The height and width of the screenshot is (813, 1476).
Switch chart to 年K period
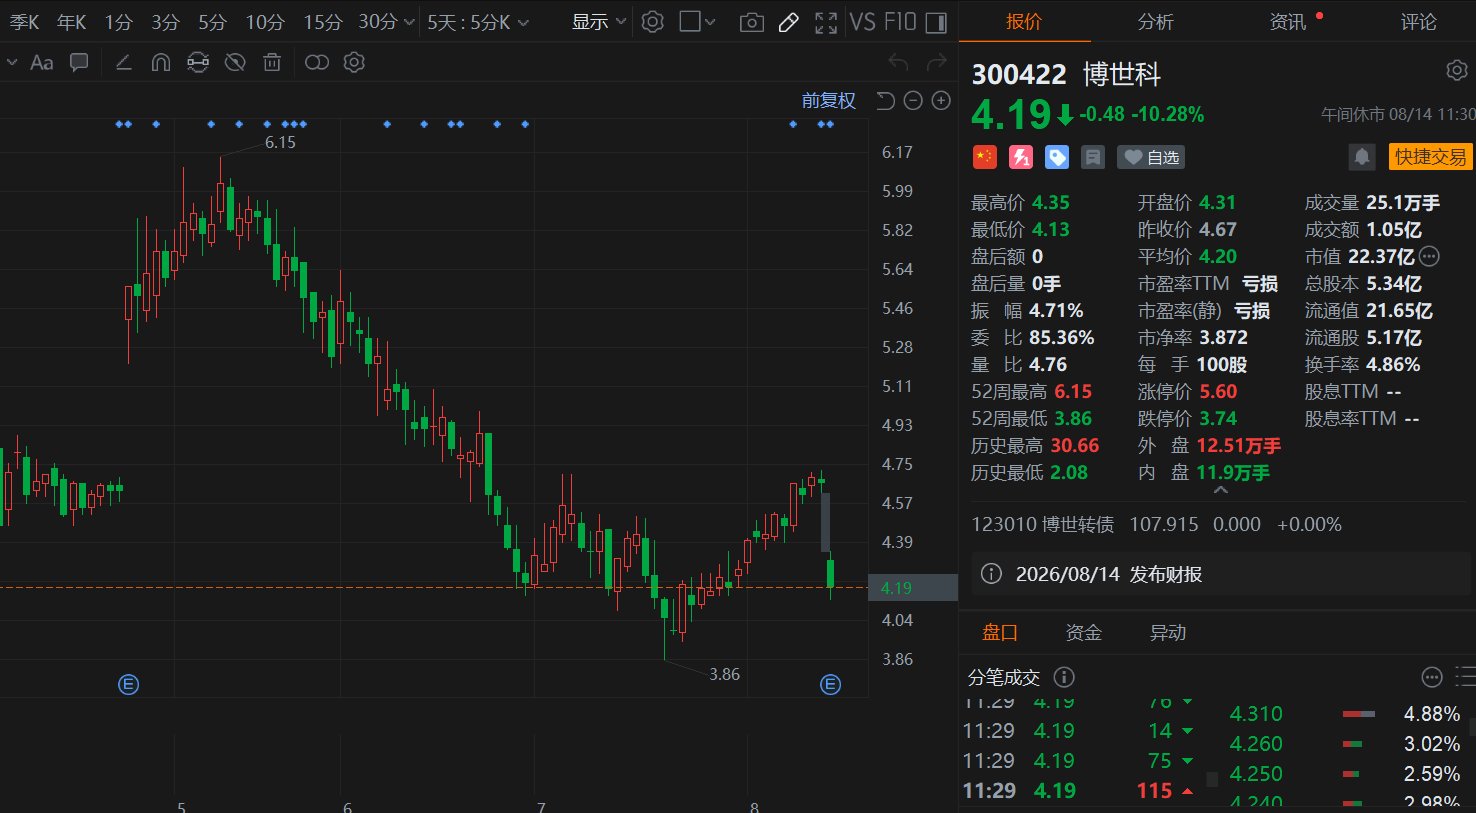(71, 22)
